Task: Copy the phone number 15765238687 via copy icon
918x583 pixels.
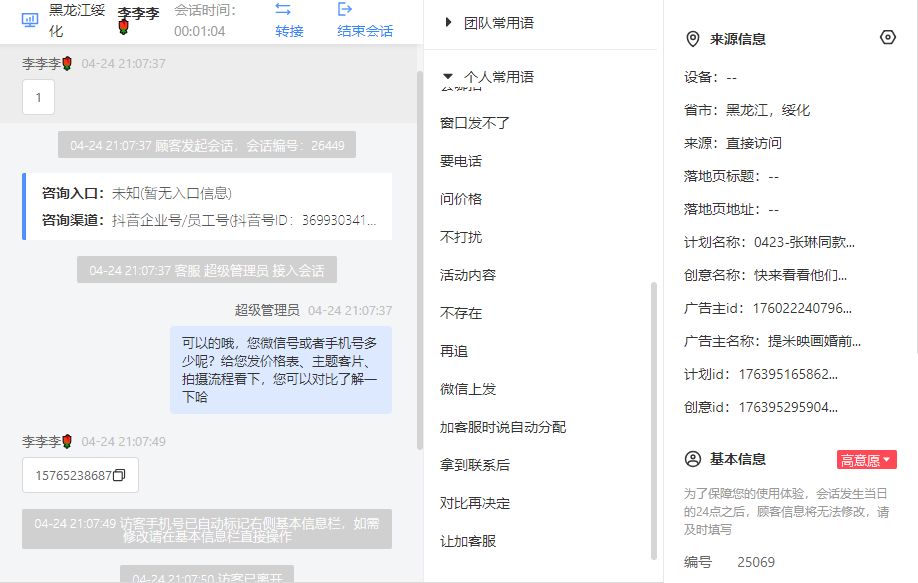Action: pos(119,475)
